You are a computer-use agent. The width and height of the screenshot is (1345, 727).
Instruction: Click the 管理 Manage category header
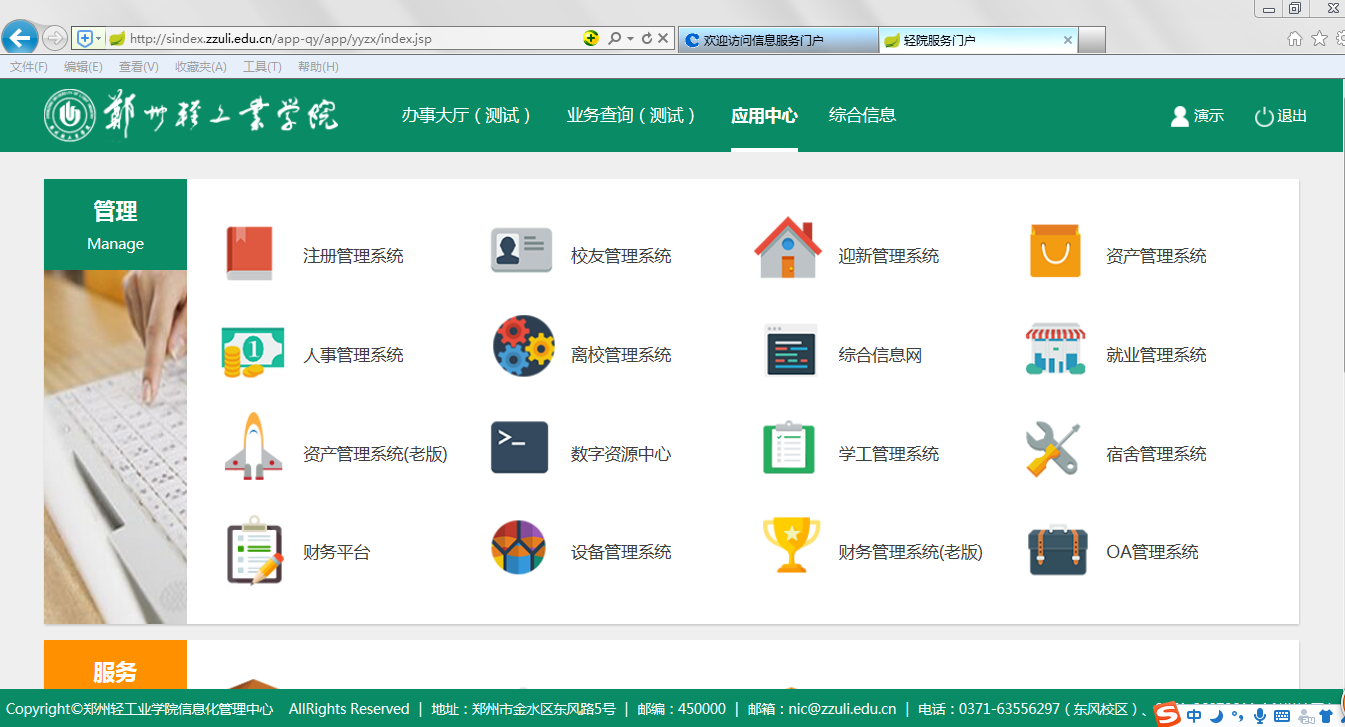coord(115,224)
